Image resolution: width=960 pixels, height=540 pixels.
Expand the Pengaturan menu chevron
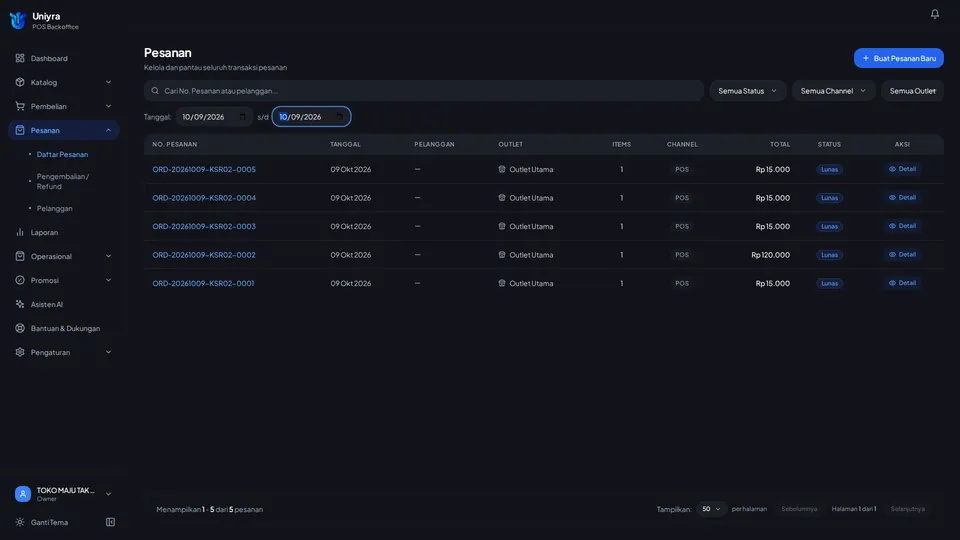[x=108, y=352]
